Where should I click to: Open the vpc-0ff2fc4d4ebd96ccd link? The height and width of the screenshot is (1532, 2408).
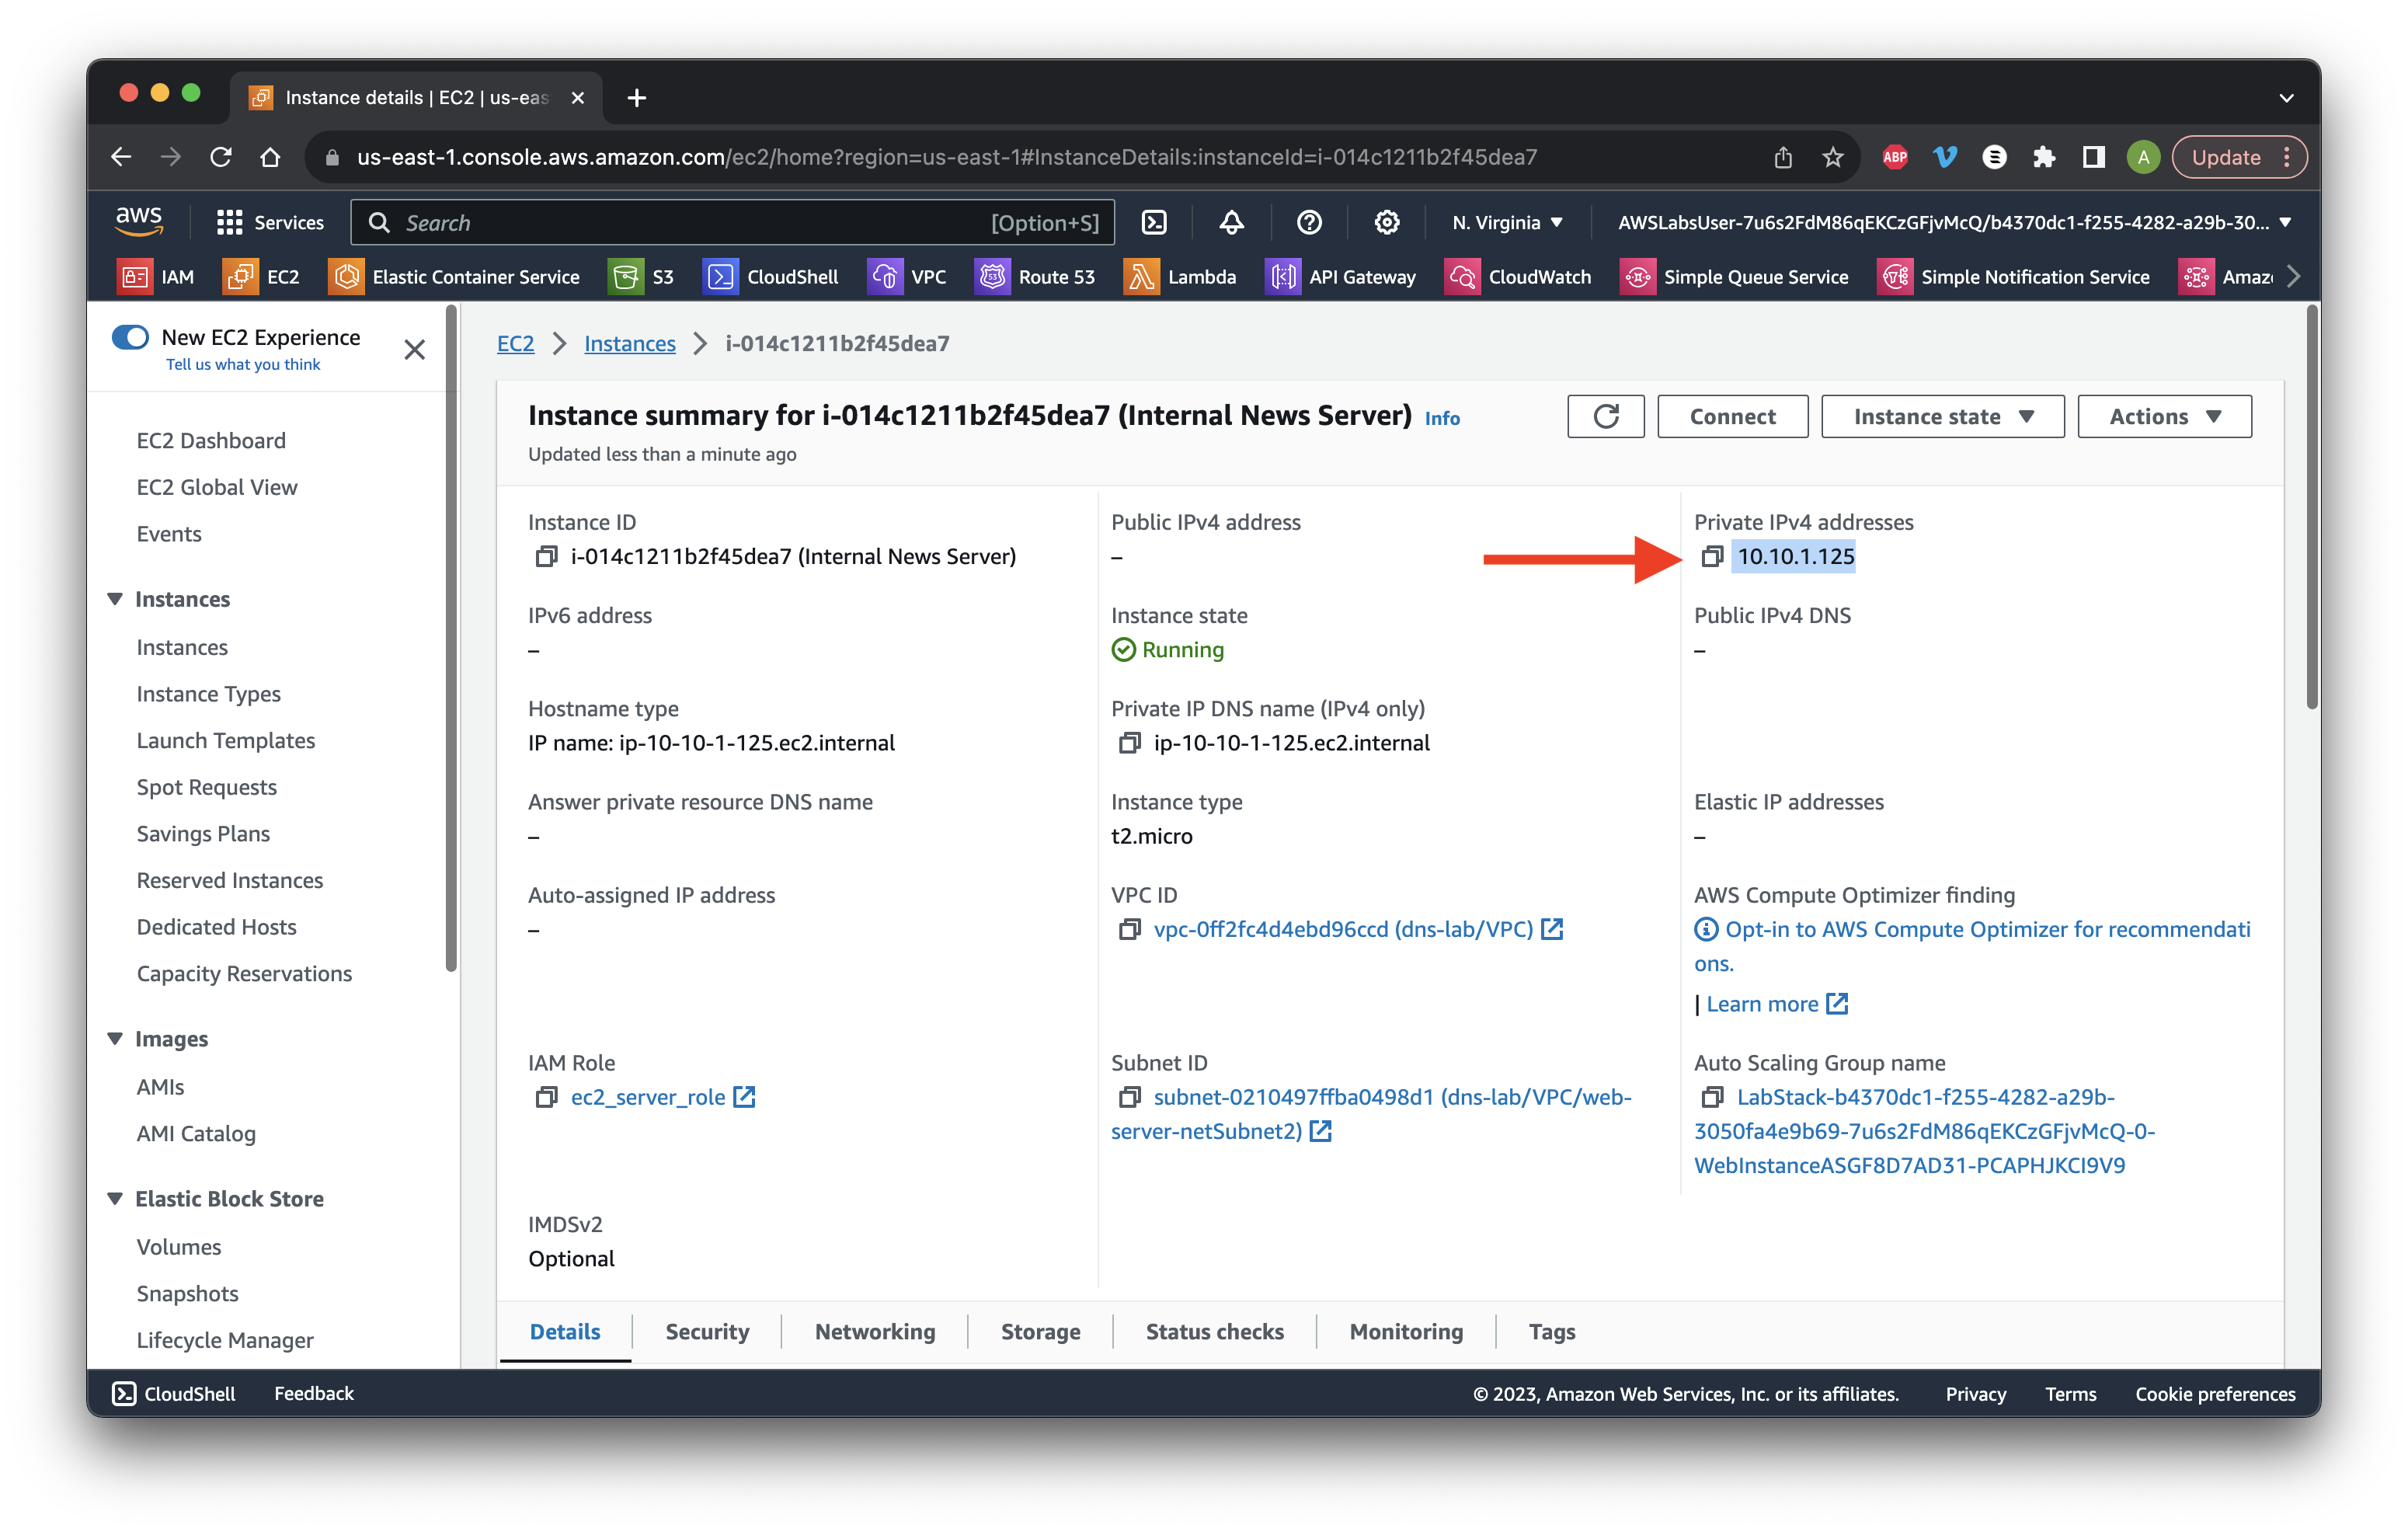coord(1343,929)
